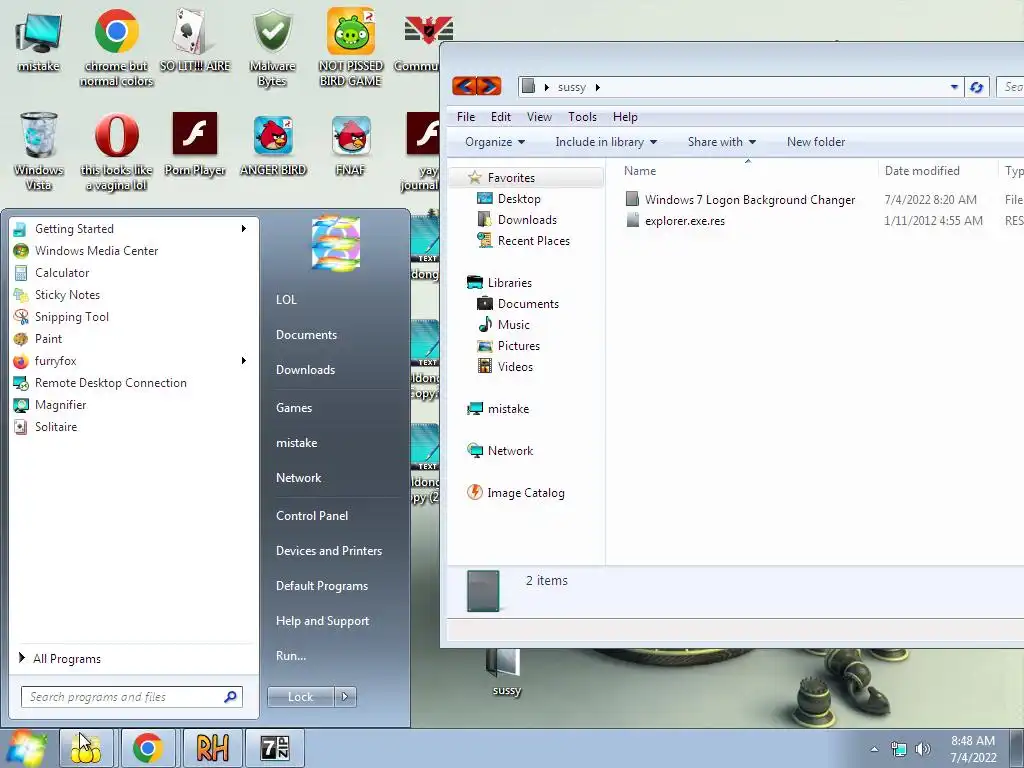Expand the Getting Started submenu arrow
Viewport: 1024px width, 768px height.
244,229
